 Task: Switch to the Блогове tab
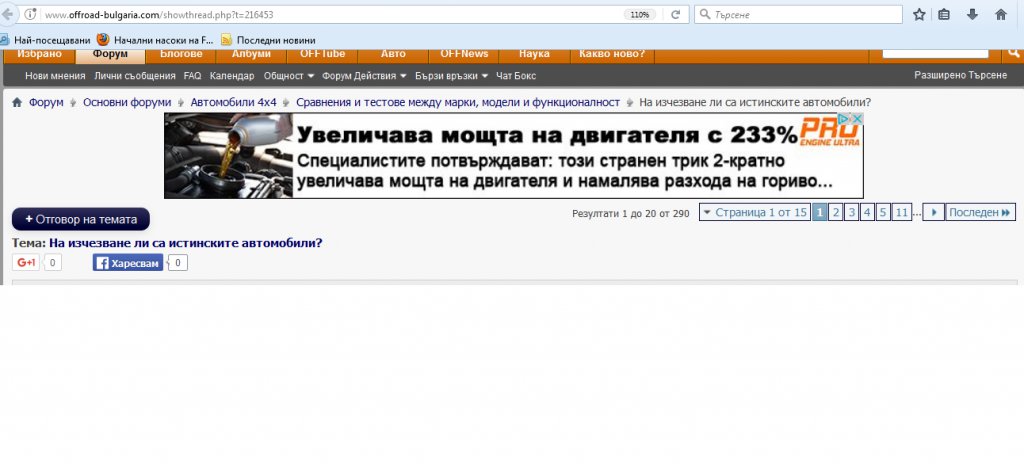[181, 54]
